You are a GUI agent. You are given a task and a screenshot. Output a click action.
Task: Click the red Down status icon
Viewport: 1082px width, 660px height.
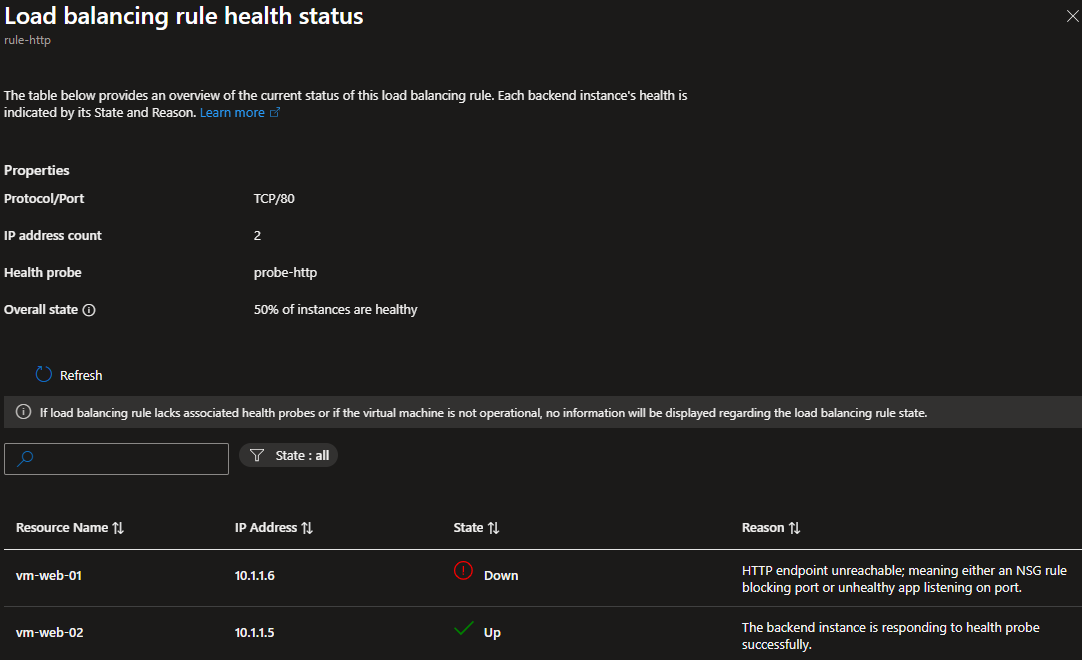coord(463,571)
